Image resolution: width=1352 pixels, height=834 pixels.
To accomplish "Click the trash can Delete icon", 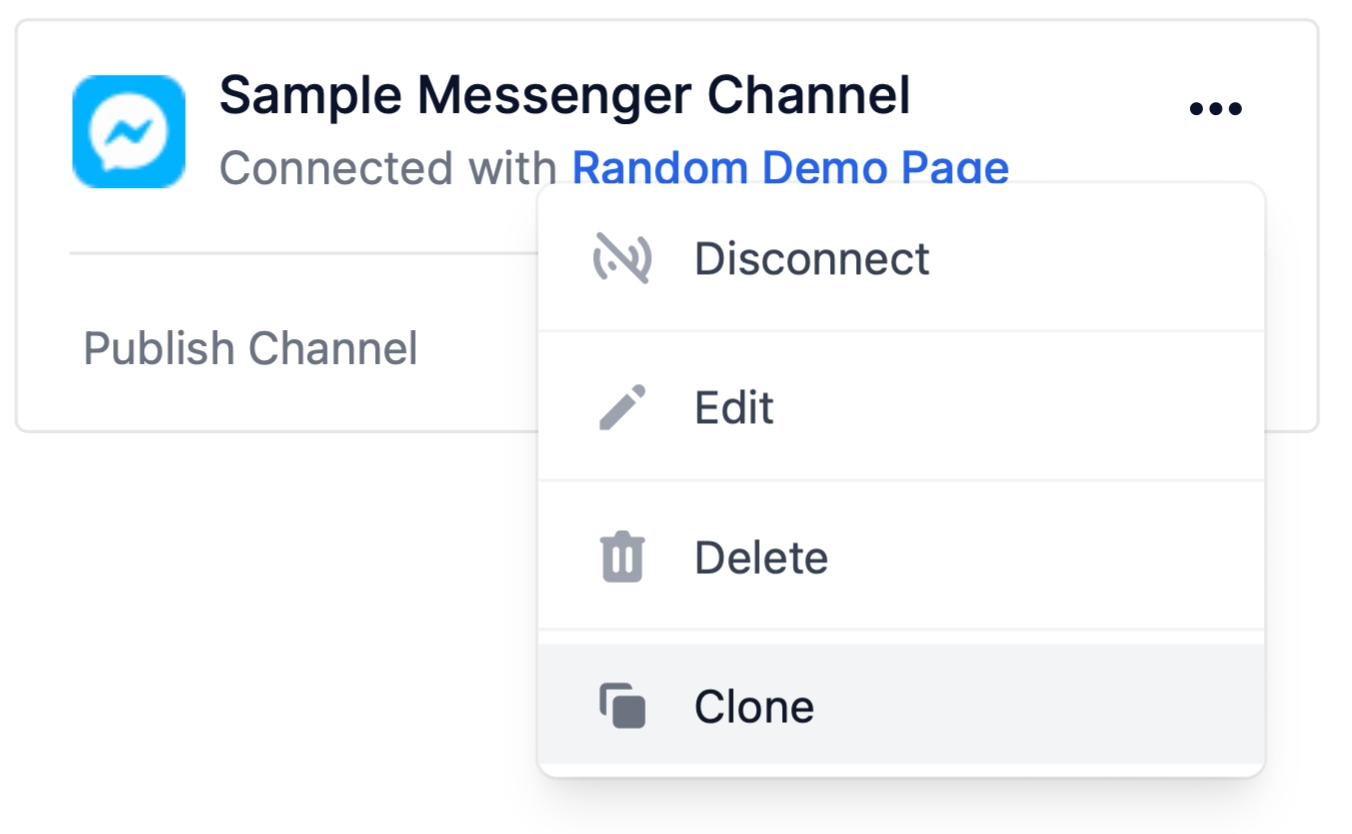I will point(622,557).
